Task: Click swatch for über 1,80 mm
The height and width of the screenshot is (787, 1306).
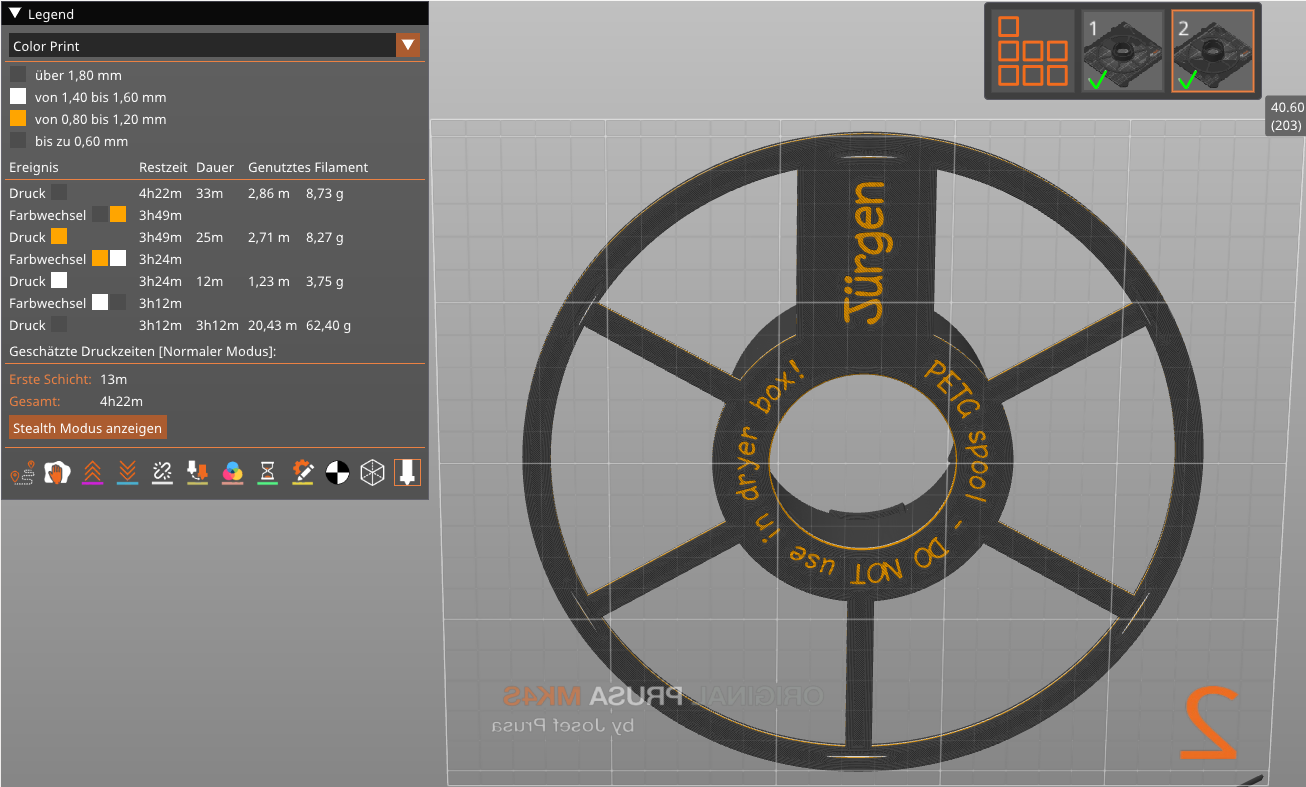Action: point(18,75)
